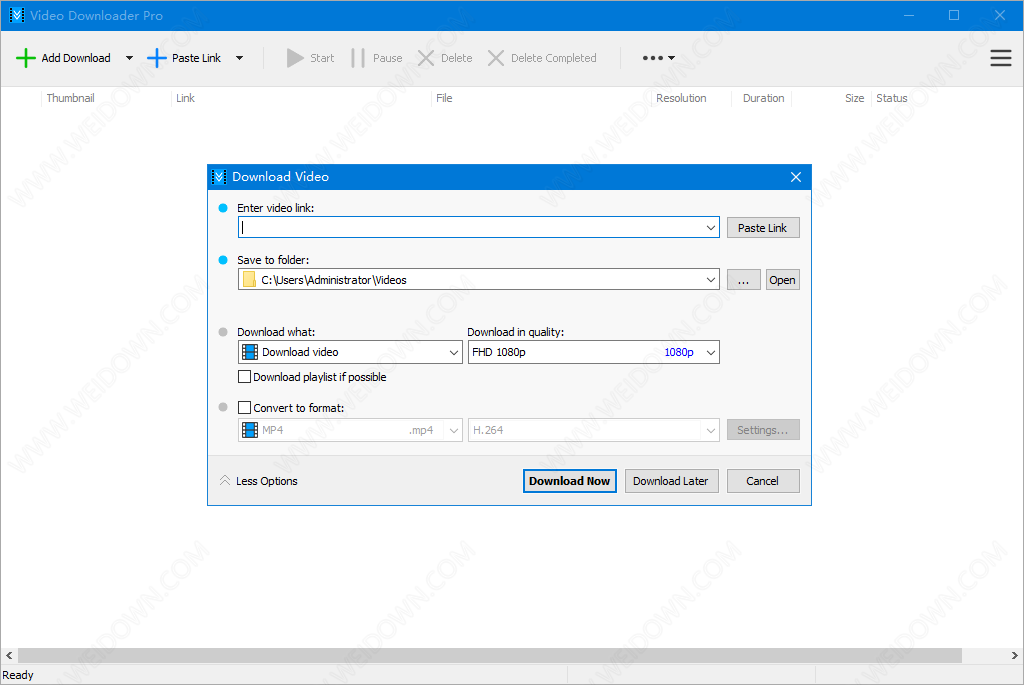
Task: Click the Add Download toolbar label
Action: tap(76, 58)
